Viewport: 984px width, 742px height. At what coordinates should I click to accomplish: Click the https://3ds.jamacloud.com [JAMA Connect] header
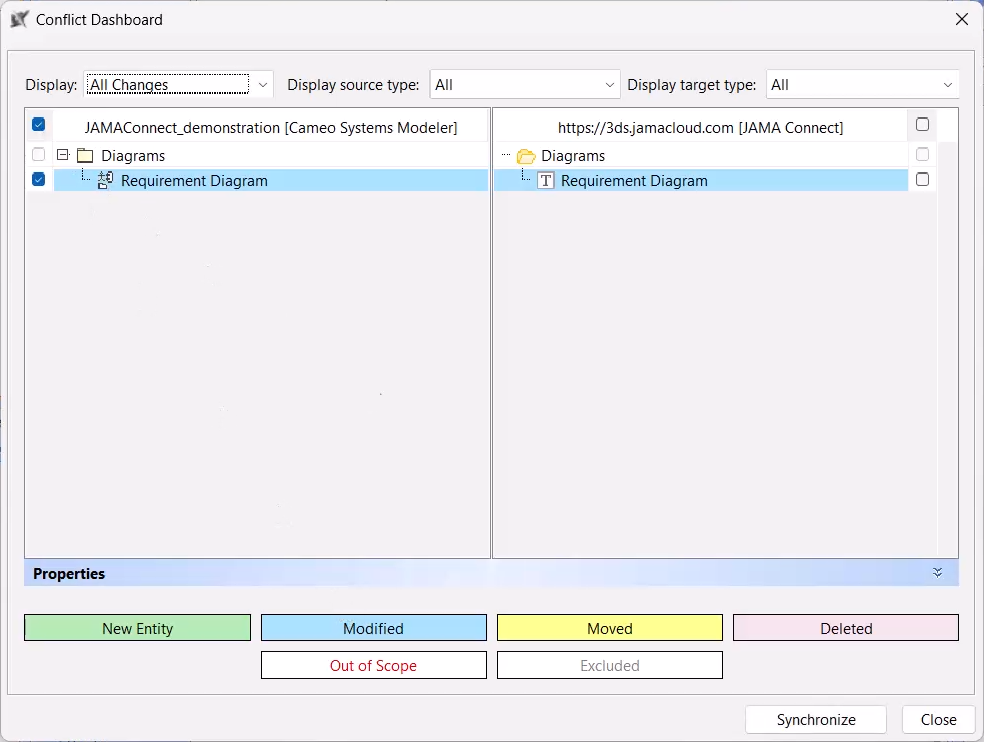click(700, 128)
